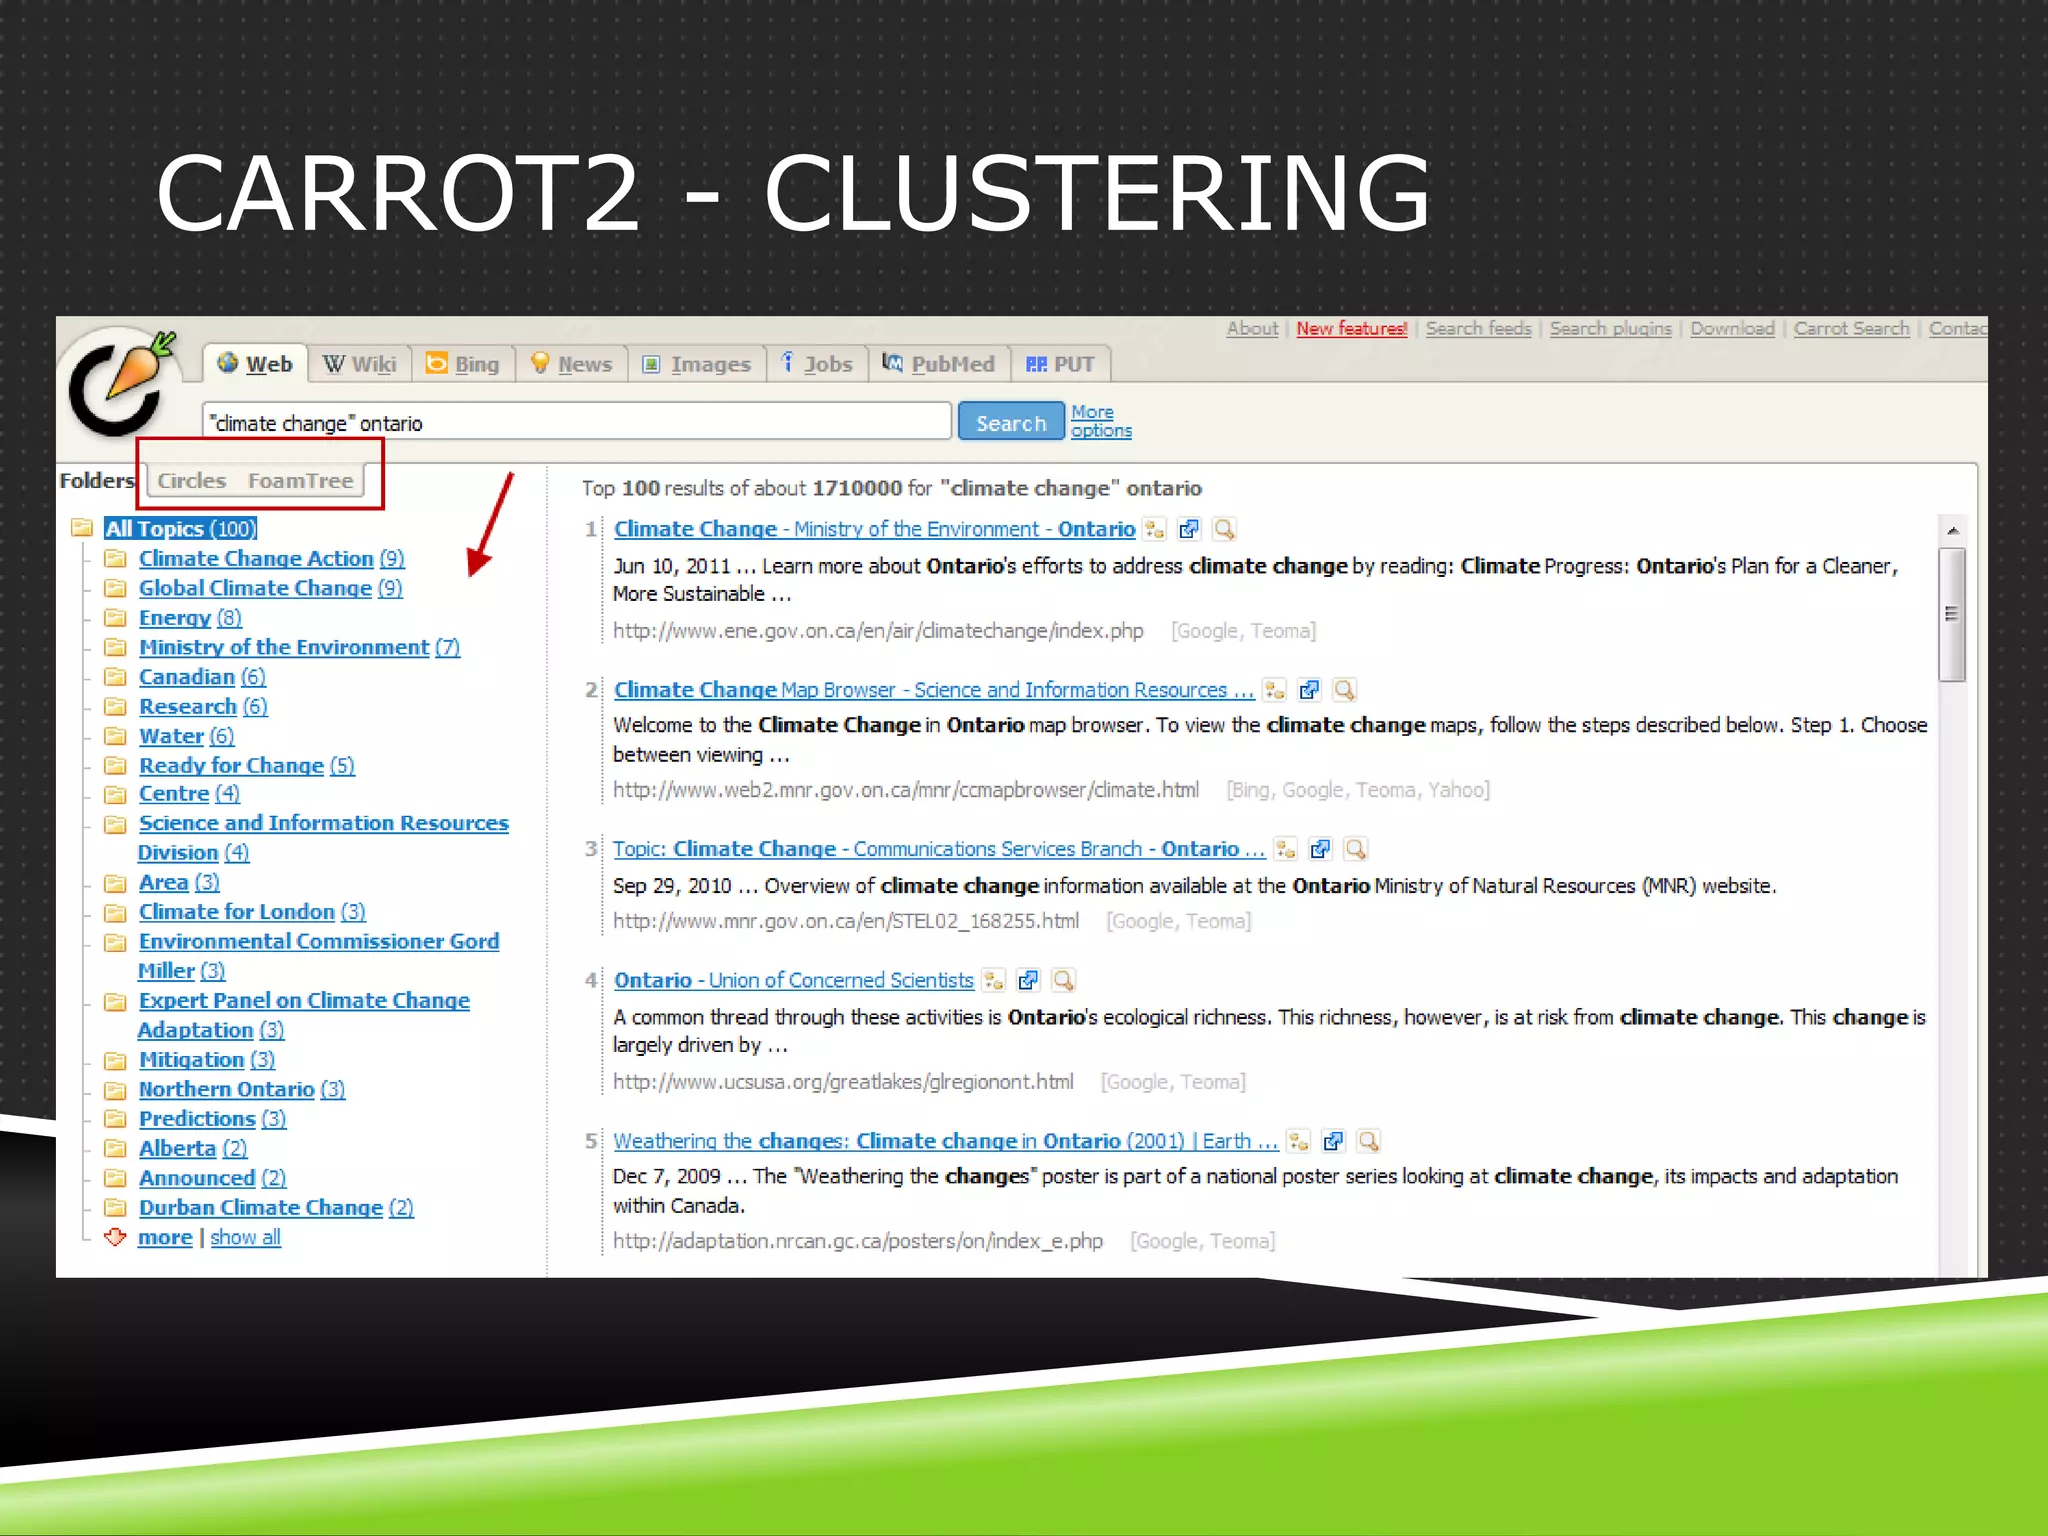Preview result 5 with magnifier icon
Viewport: 2048px width, 1536px height.
click(1368, 1141)
